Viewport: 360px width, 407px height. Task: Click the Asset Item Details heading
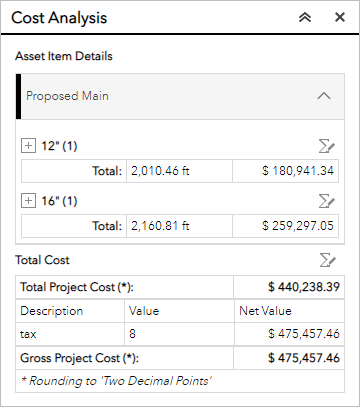[64, 56]
